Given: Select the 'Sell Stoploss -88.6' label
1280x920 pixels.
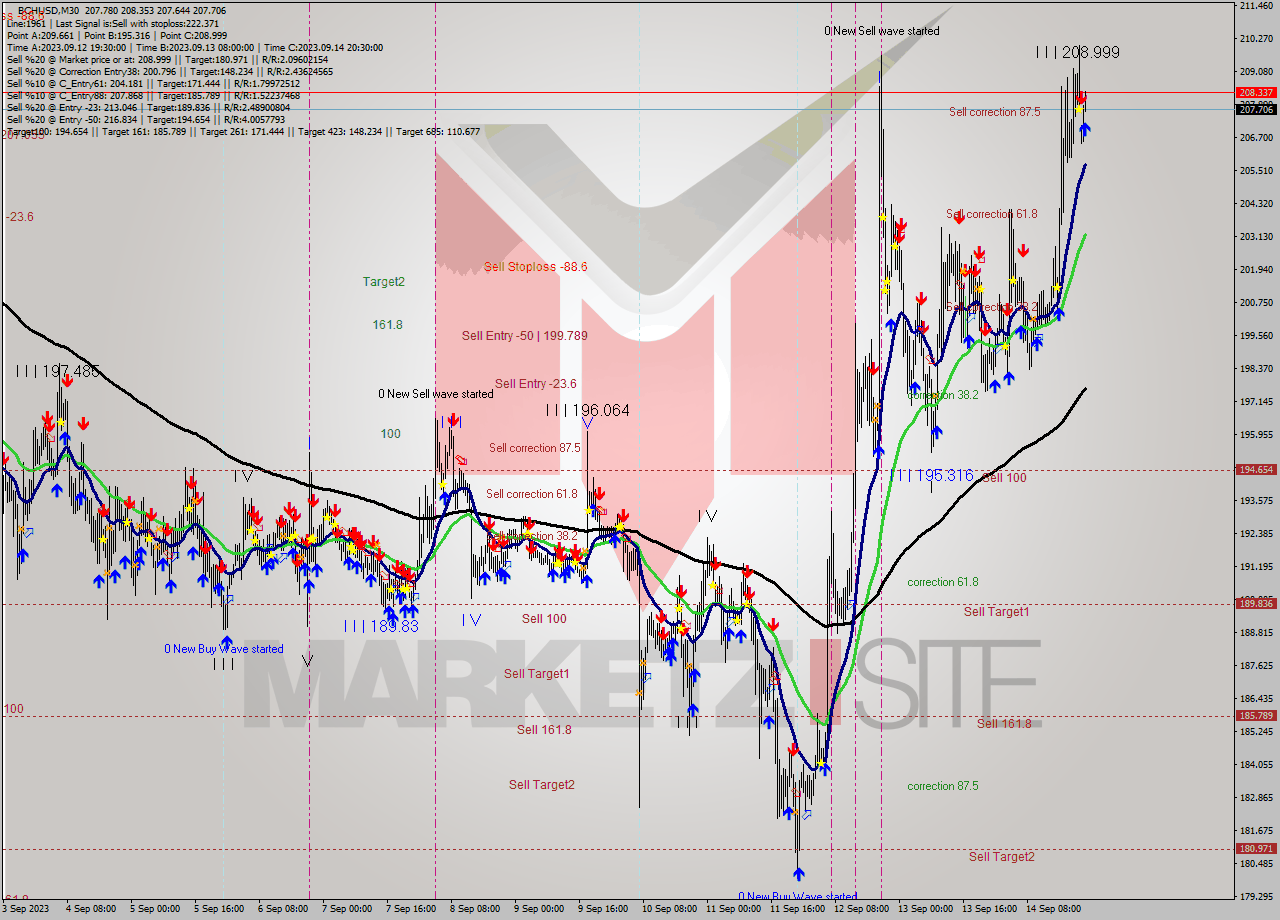Looking at the screenshot, I should click(535, 267).
